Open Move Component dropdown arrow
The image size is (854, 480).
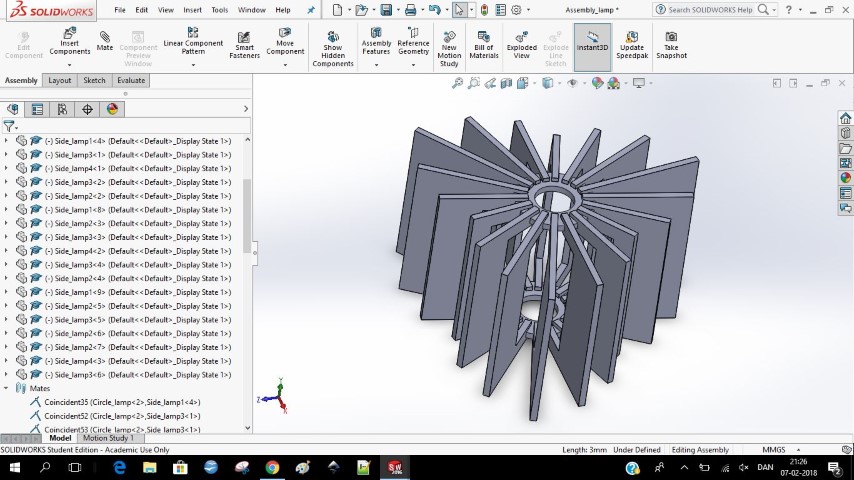coord(285,65)
